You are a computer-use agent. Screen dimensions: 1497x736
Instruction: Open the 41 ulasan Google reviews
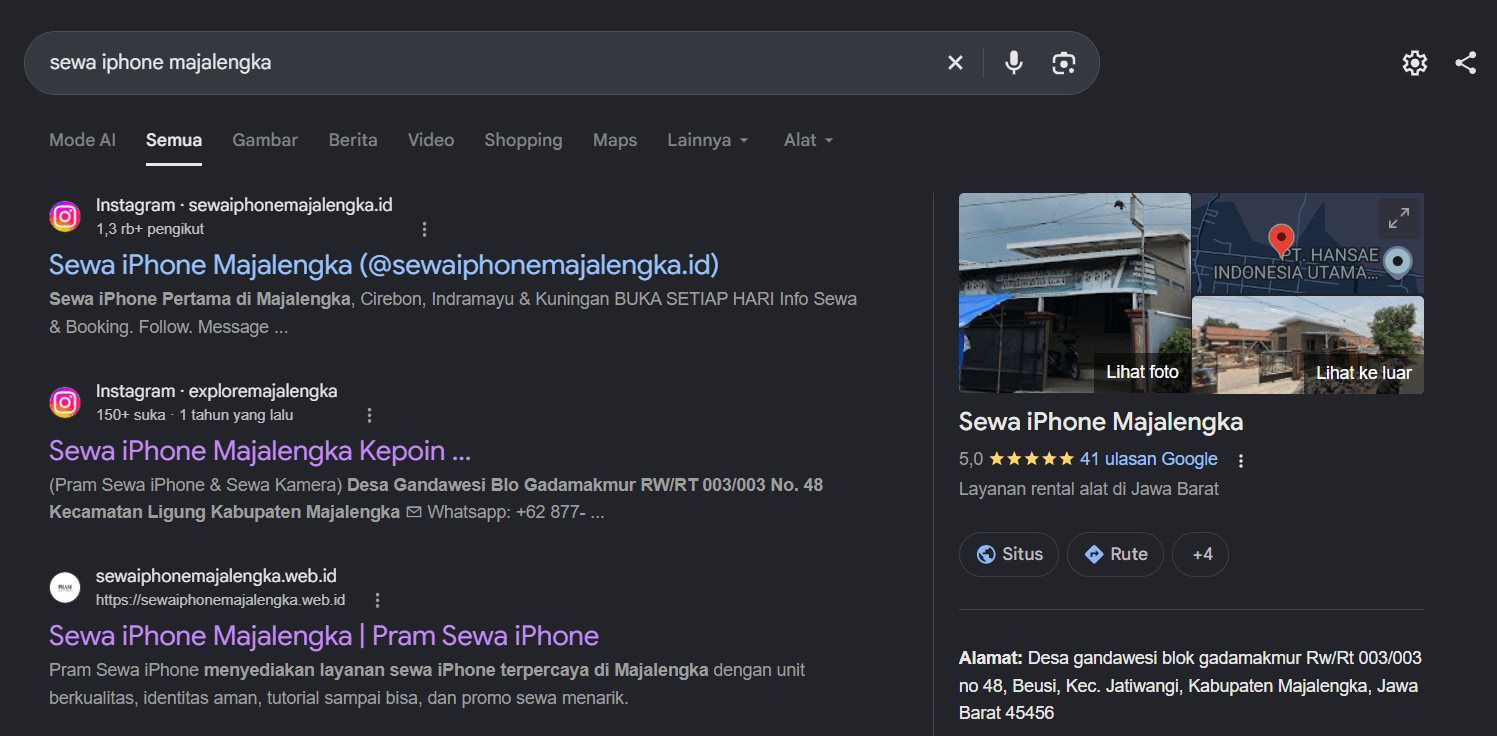point(1149,459)
